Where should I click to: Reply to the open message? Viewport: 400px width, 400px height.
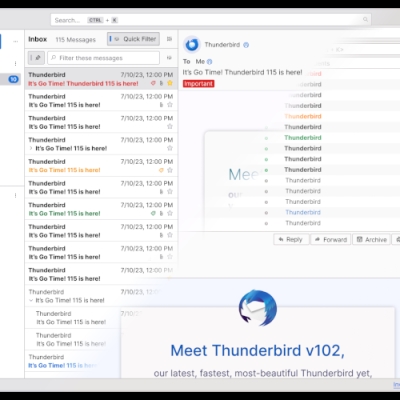tap(291, 239)
